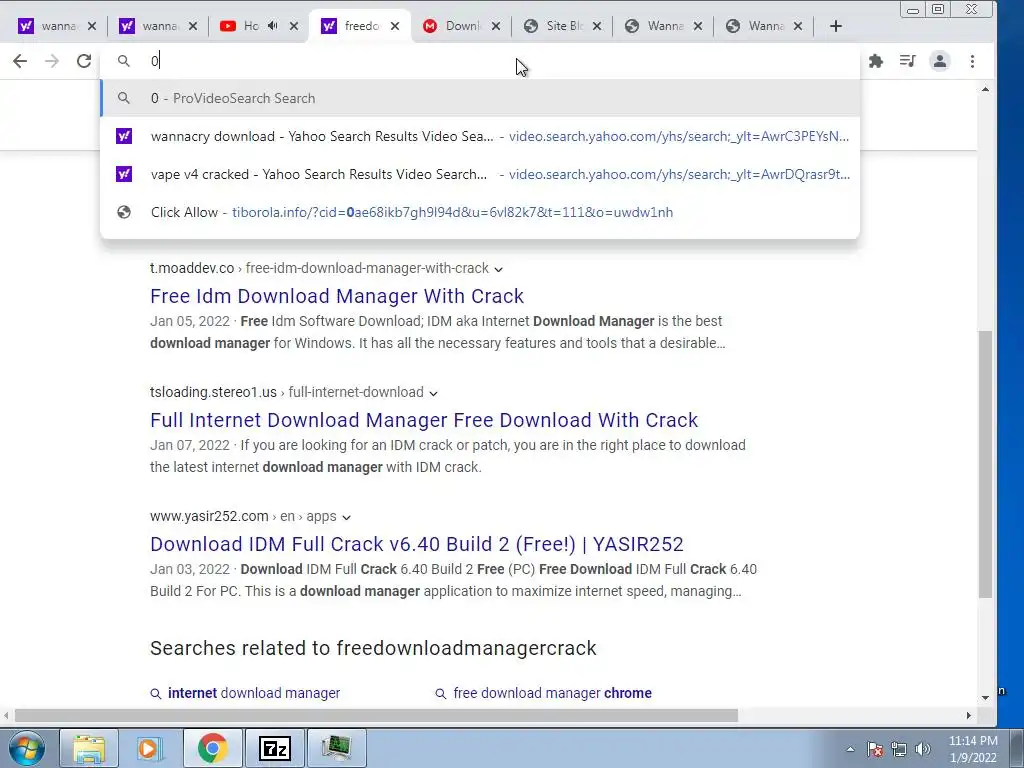Image resolution: width=1024 pixels, height=768 pixels.
Task: Open the profile avatar icon
Action: (940, 61)
